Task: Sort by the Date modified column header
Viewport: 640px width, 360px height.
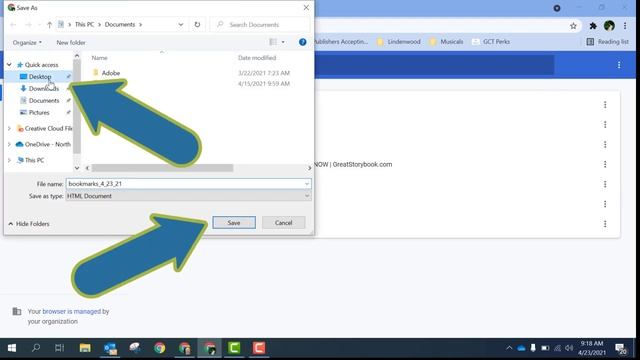Action: pyautogui.click(x=257, y=58)
